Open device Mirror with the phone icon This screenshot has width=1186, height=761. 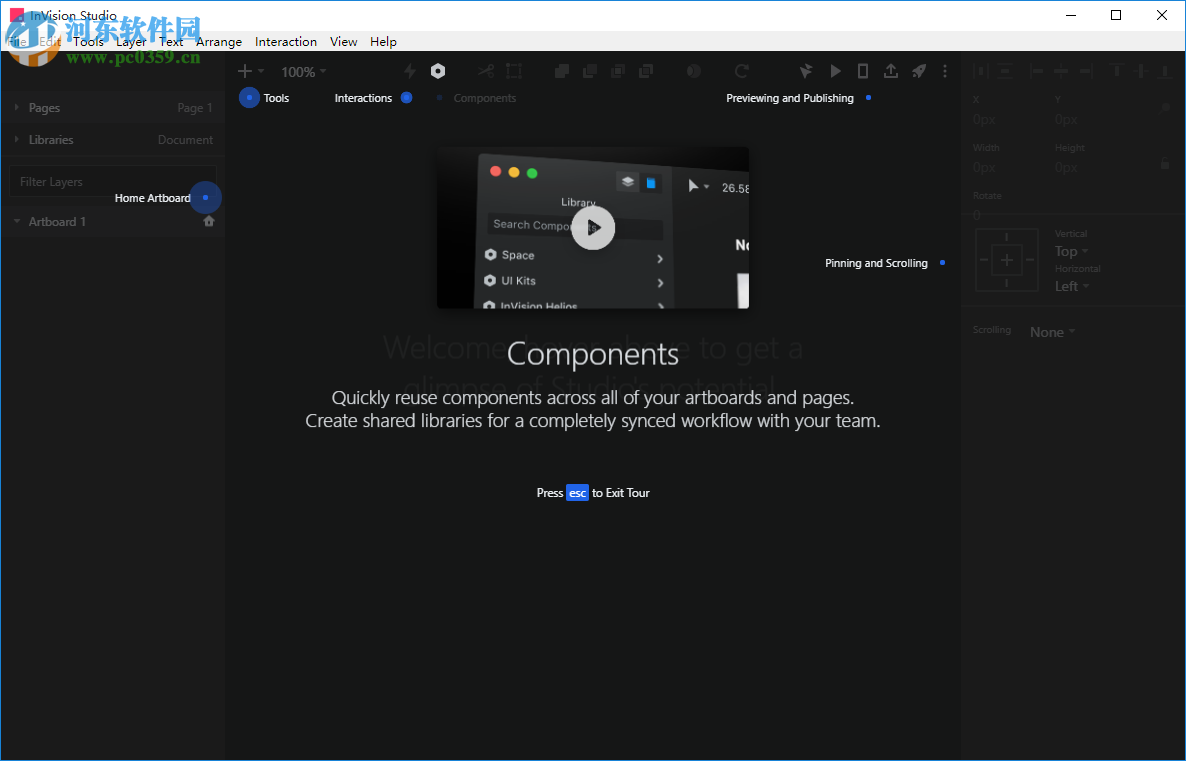(862, 71)
